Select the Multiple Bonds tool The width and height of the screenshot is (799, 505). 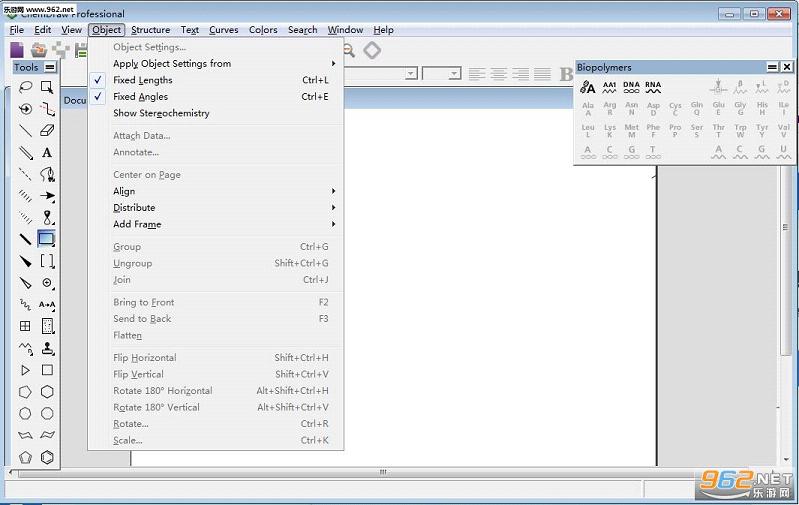click(x=25, y=153)
